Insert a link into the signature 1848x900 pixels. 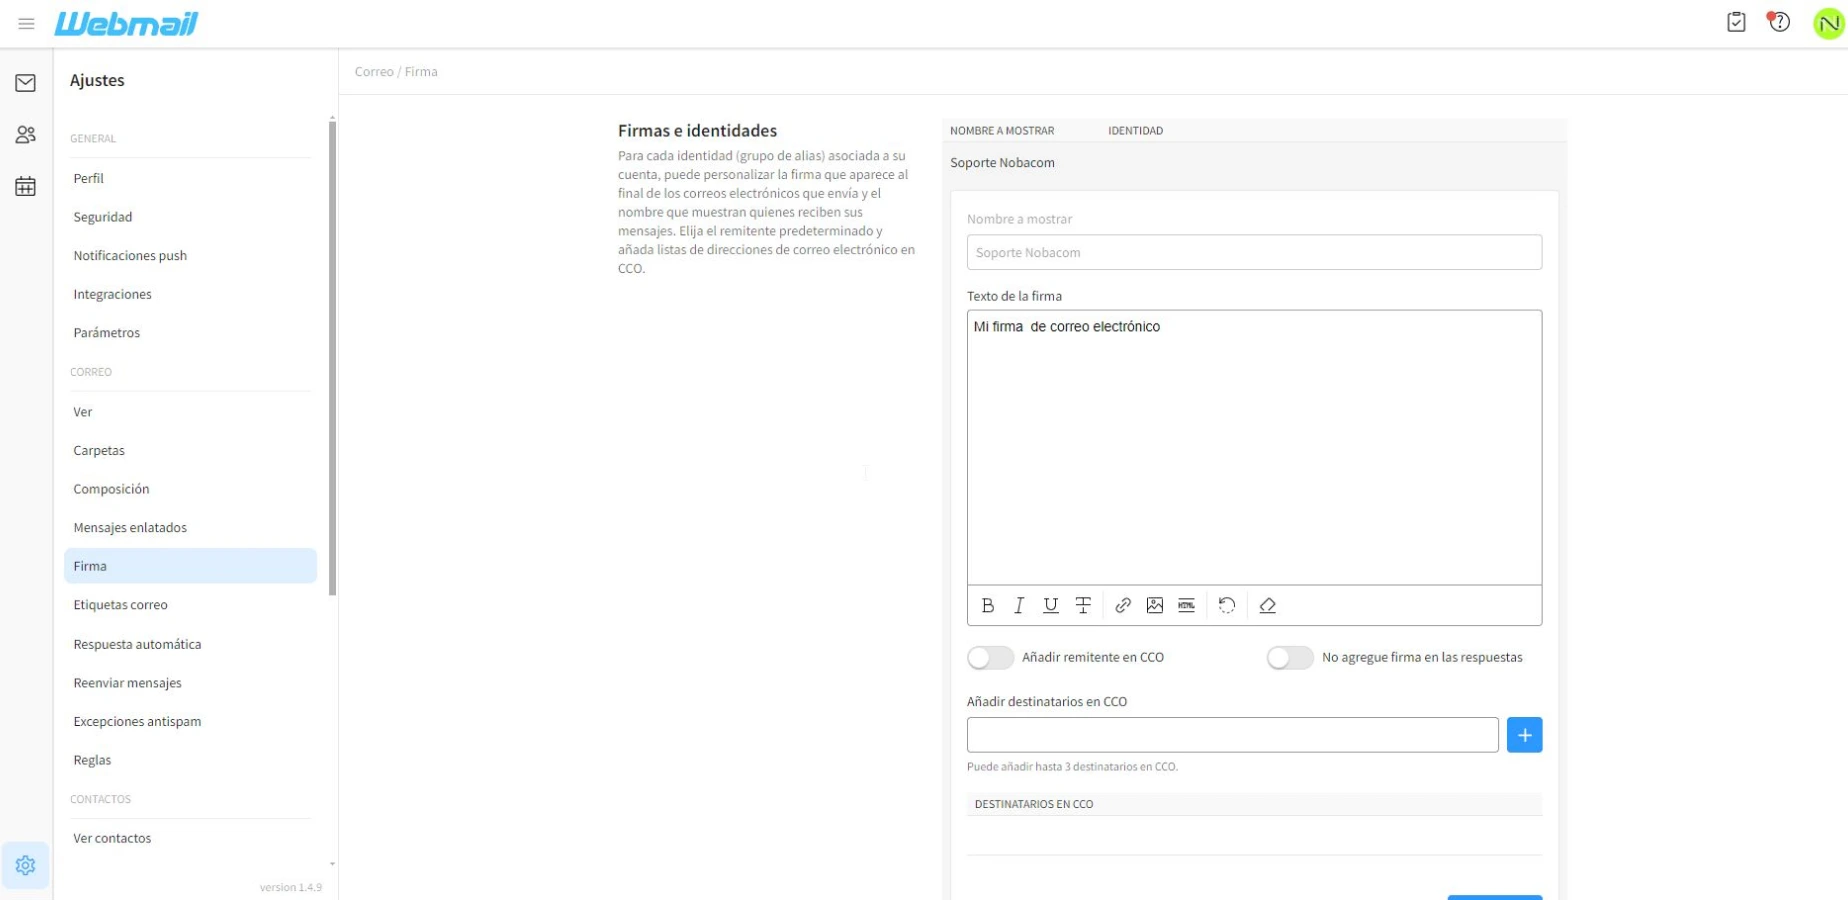(x=1123, y=605)
